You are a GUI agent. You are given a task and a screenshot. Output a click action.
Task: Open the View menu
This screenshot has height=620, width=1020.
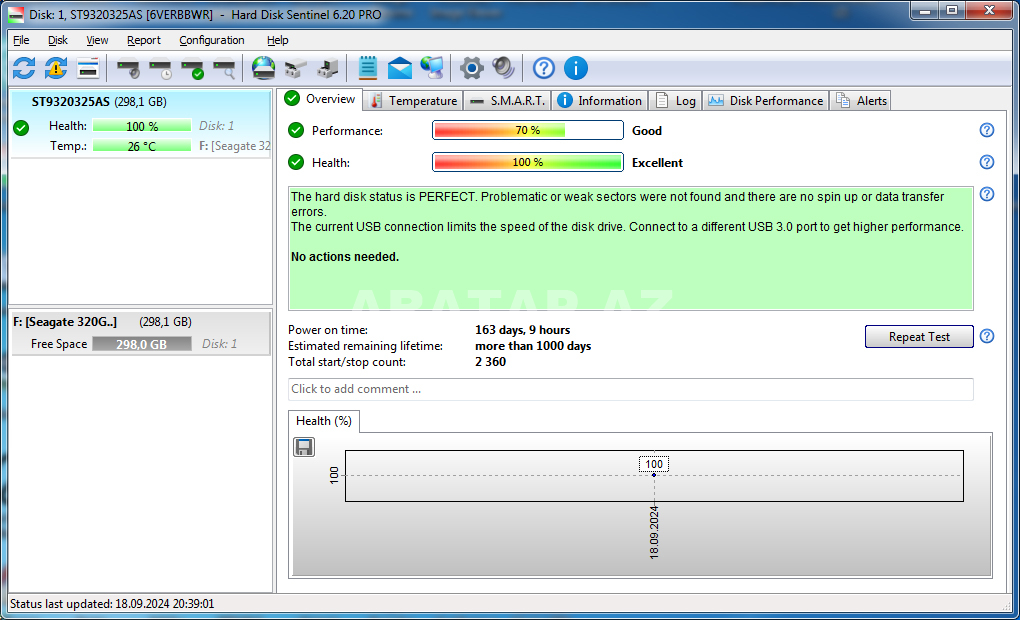97,40
